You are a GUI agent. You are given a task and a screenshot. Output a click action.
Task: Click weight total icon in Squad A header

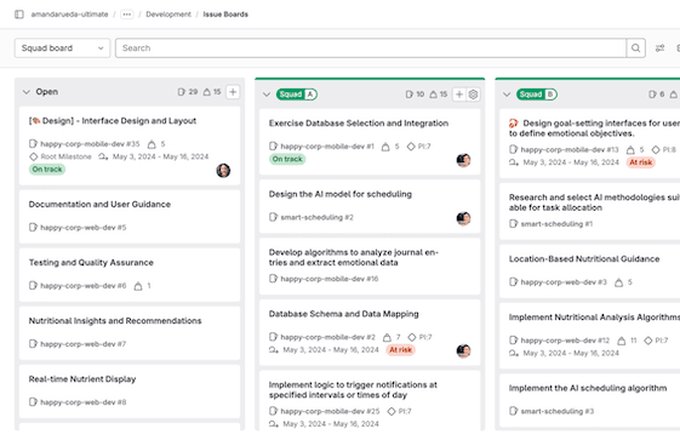(433, 95)
